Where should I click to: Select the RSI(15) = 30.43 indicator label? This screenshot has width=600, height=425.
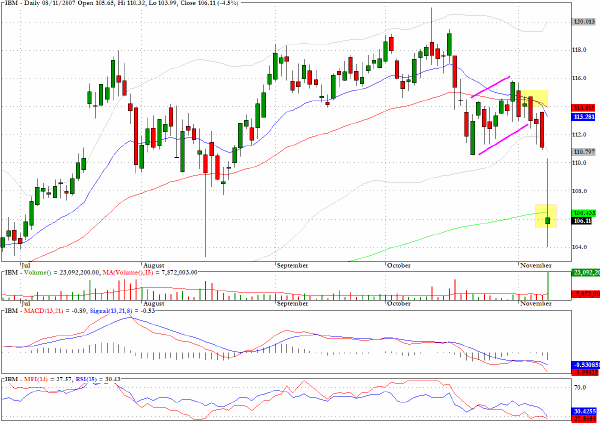[98, 379]
